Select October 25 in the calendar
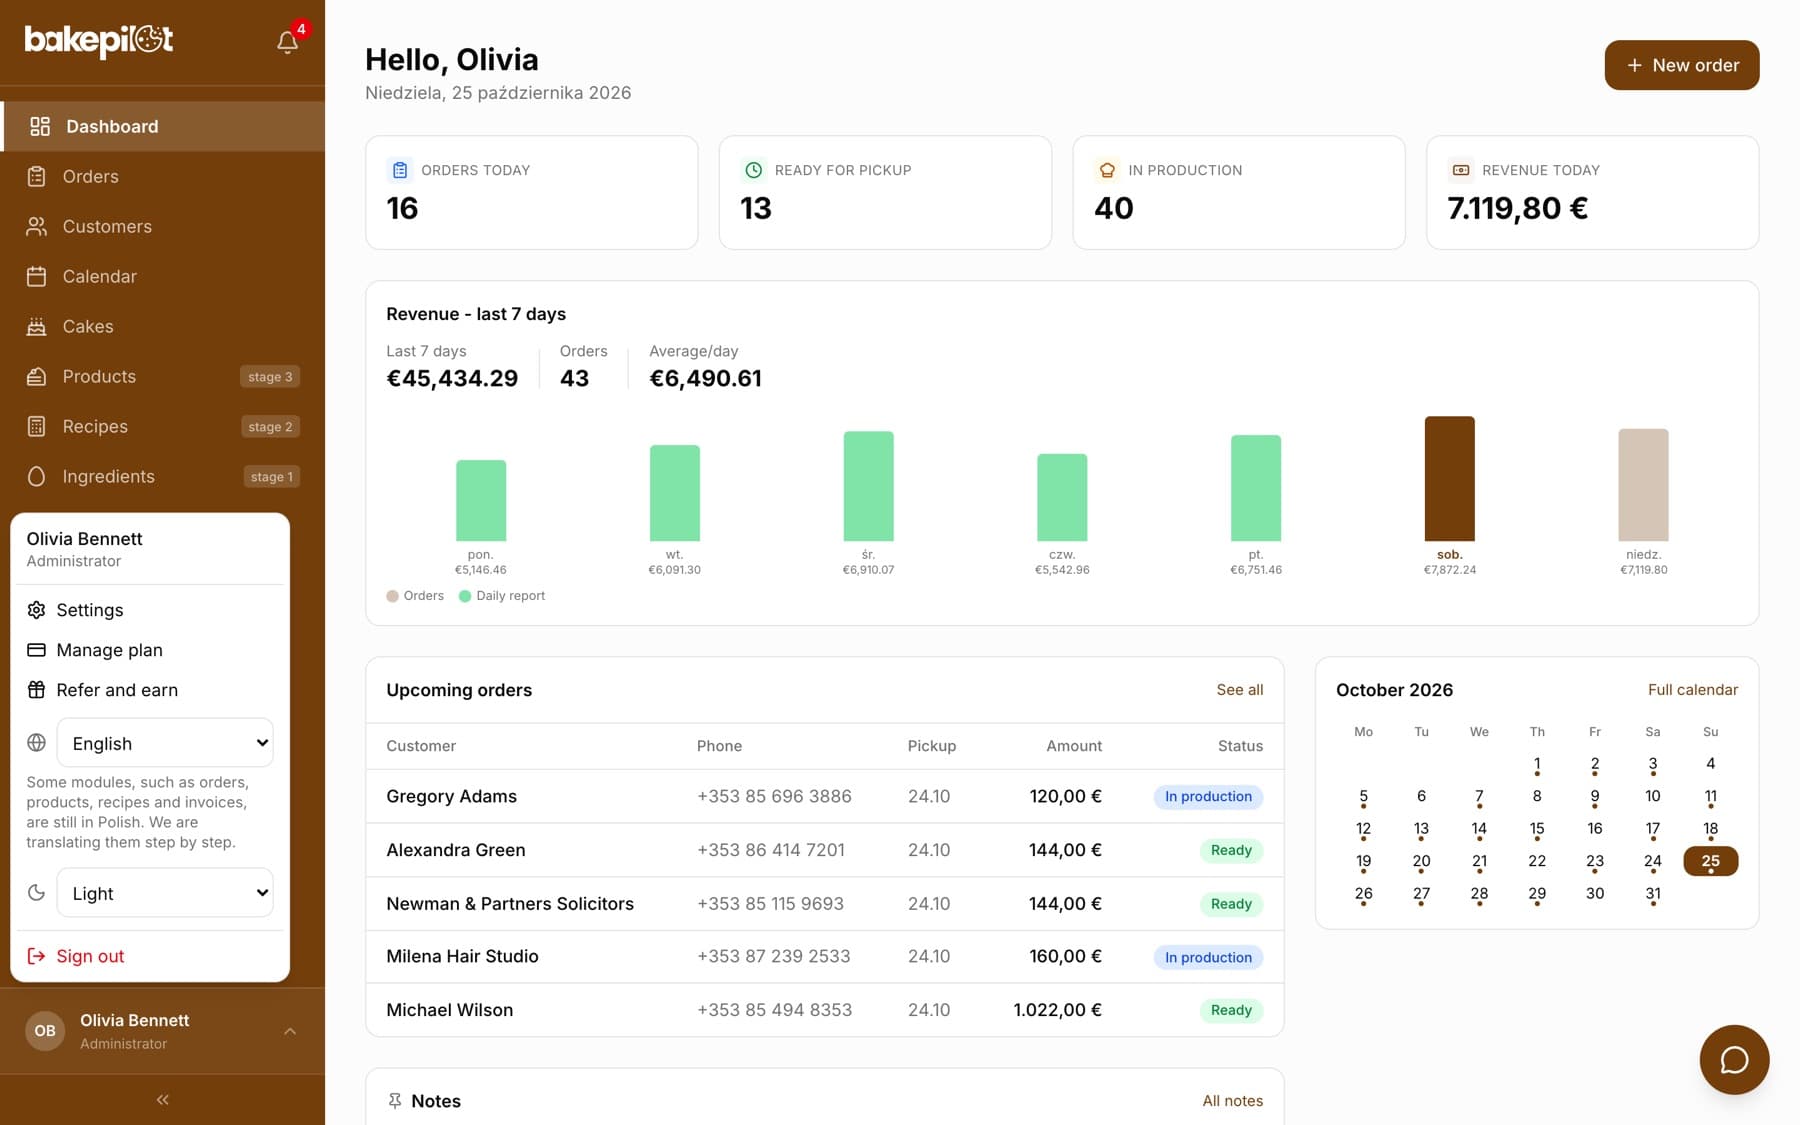This screenshot has height=1125, width=1800. (1711, 861)
